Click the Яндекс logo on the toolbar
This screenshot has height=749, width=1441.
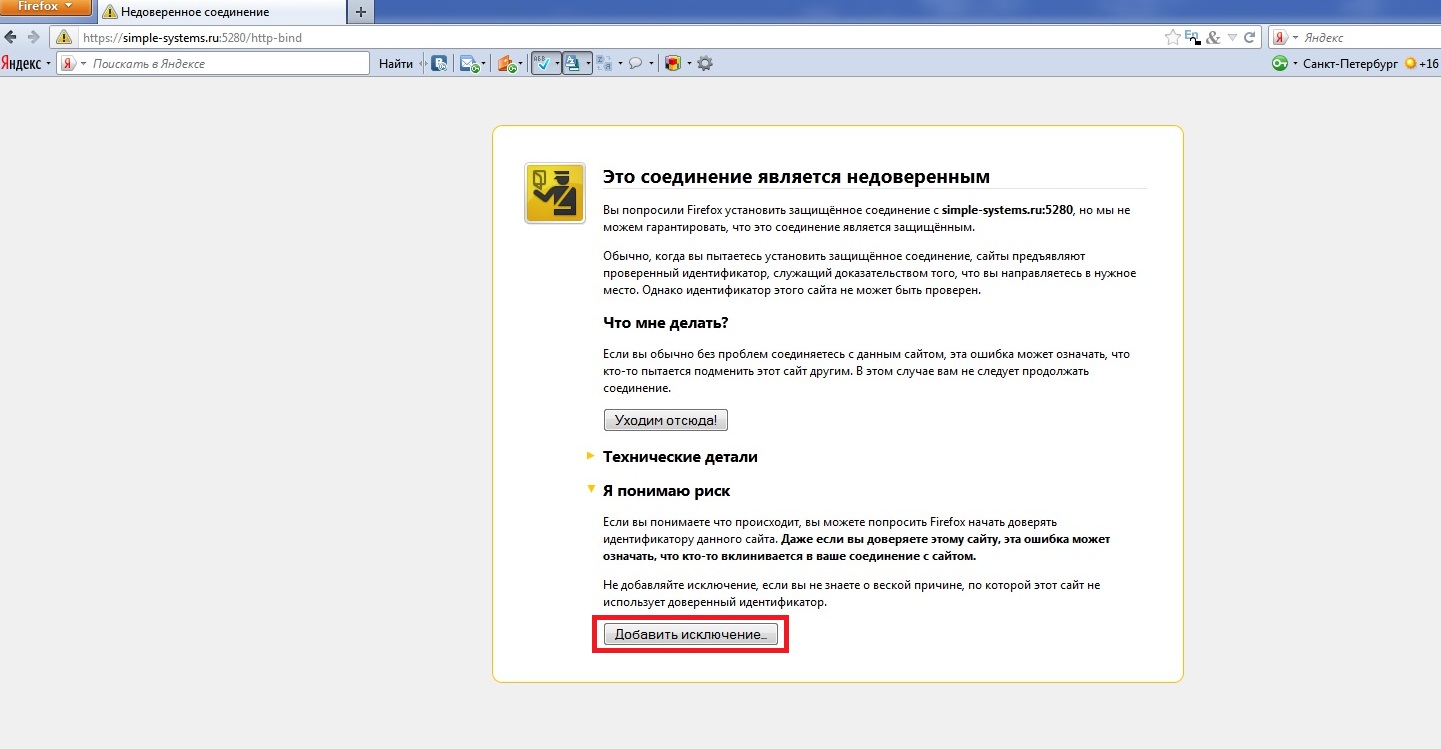point(20,63)
